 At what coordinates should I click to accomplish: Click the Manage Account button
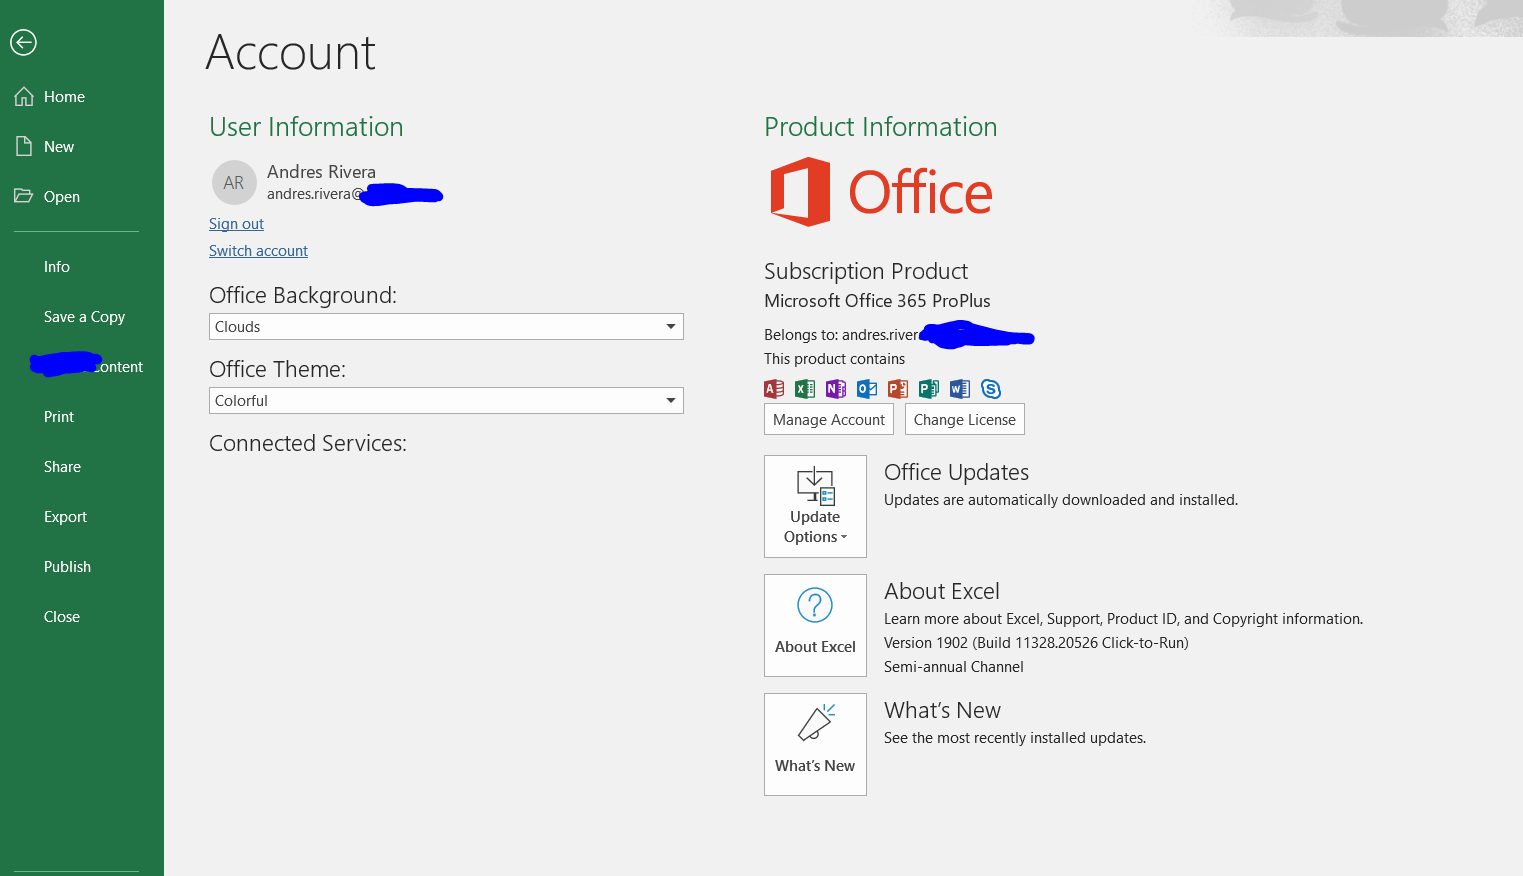coord(829,420)
